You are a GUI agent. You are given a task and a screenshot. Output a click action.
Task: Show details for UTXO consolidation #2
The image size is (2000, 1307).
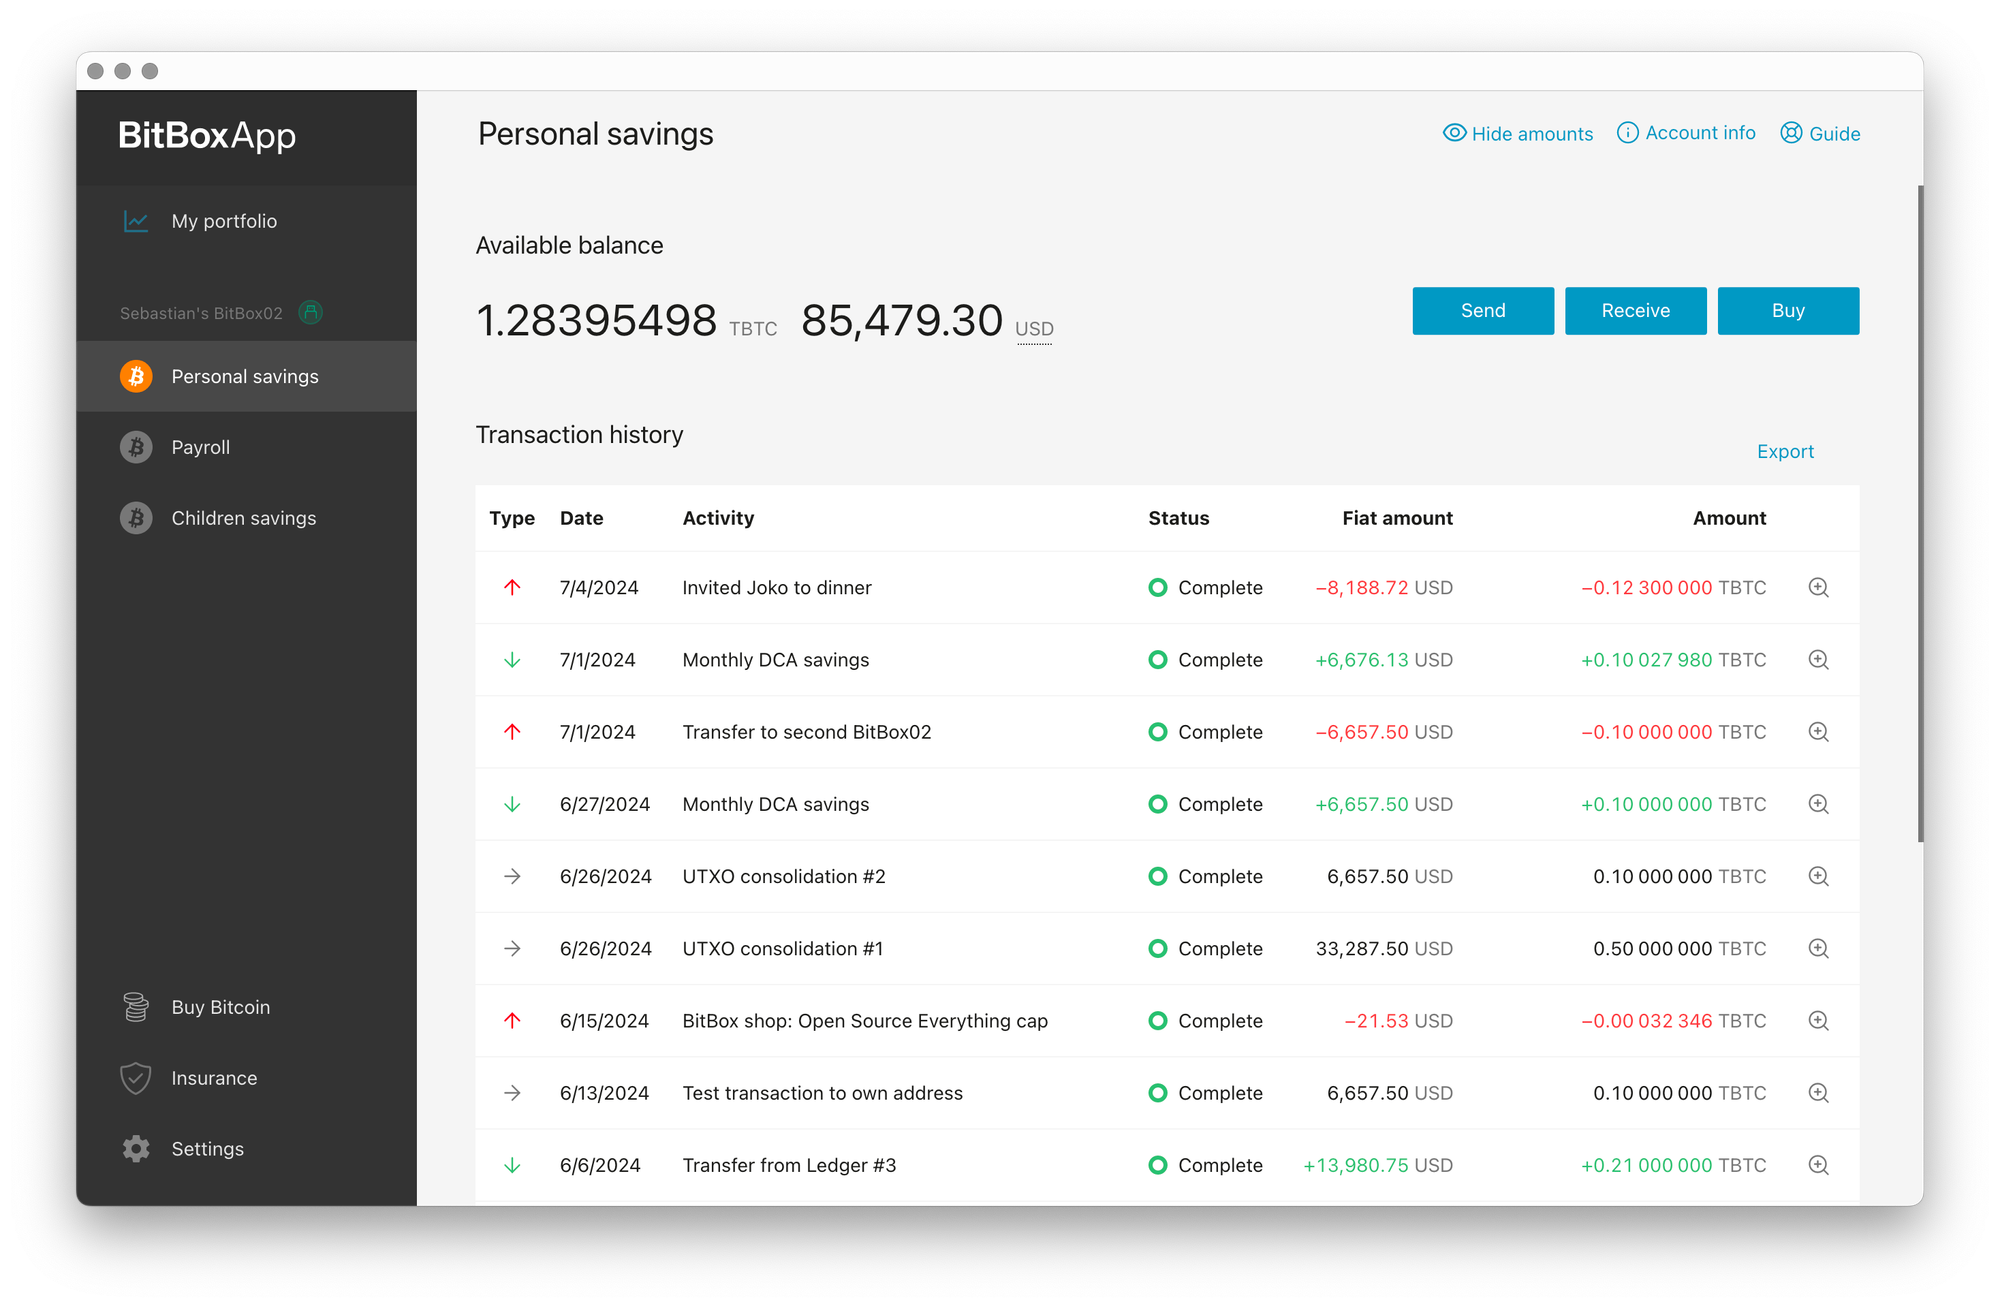coord(1818,876)
